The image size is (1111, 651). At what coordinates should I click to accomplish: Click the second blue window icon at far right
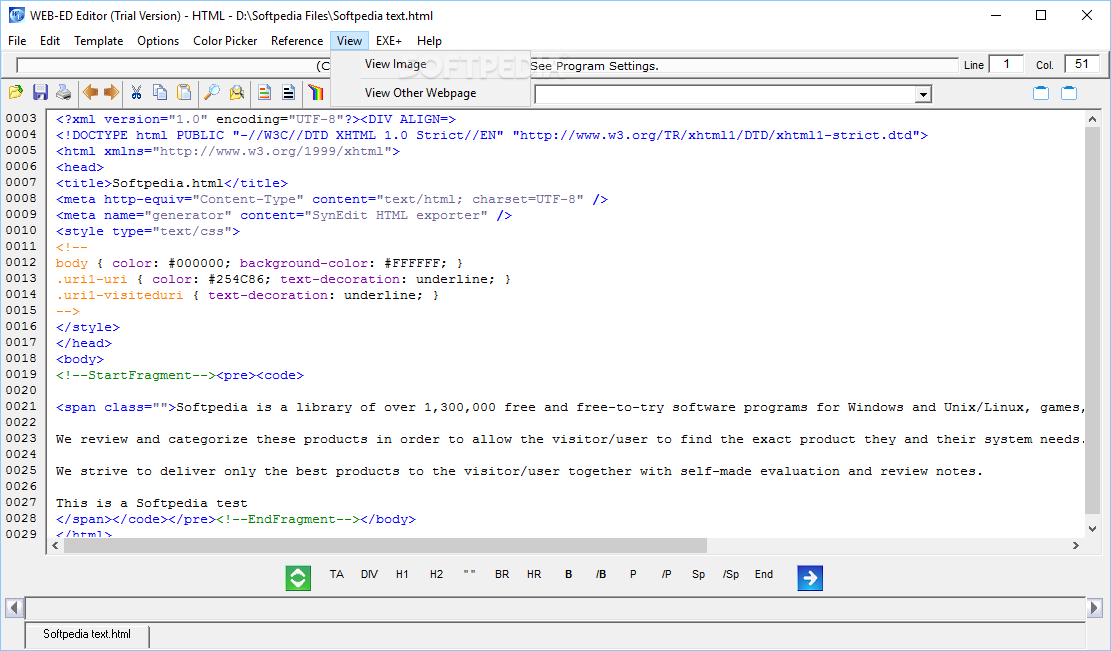pos(1069,93)
